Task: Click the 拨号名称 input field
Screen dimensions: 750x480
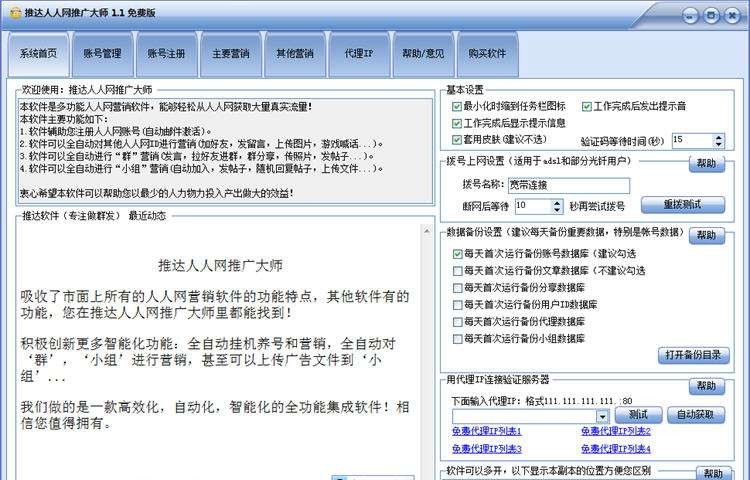Action: coord(569,185)
